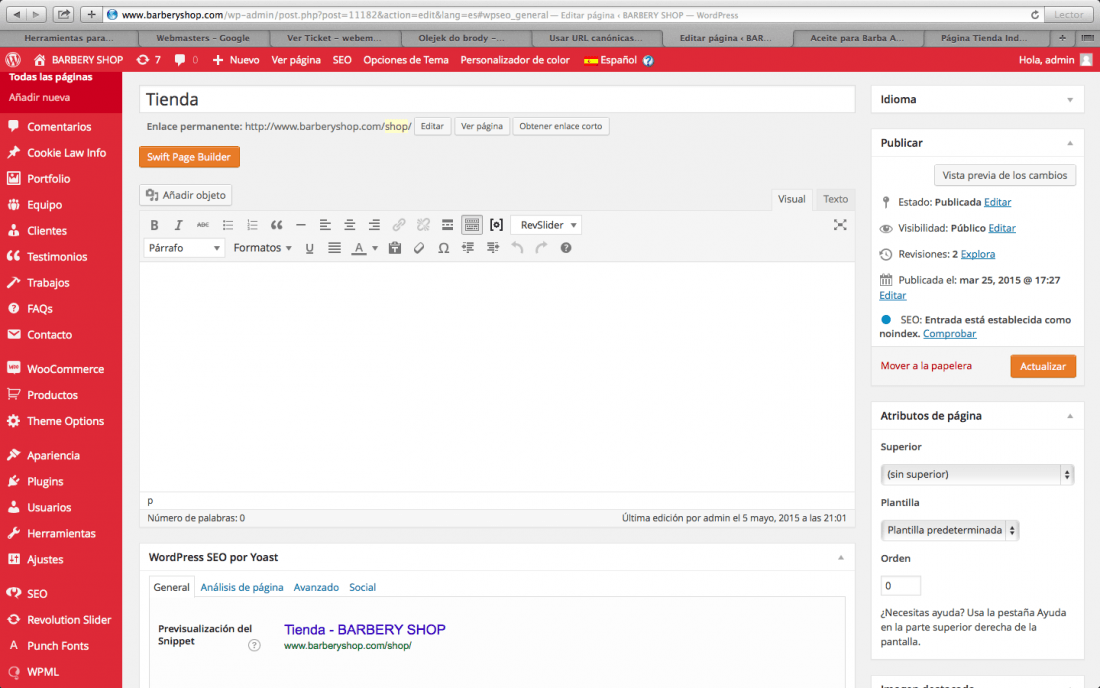Toggle the toolbar kitchen sink
The height and width of the screenshot is (688, 1100).
(471, 225)
